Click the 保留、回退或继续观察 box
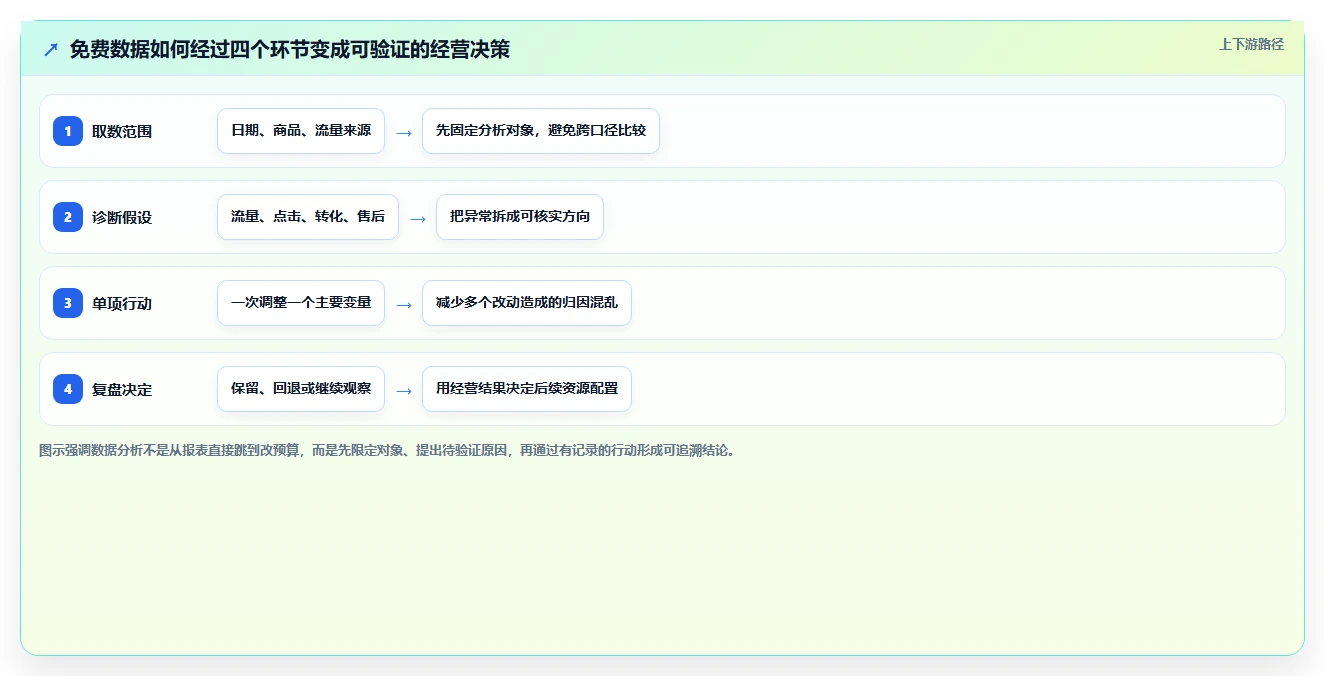The height and width of the screenshot is (676, 1325). 301,389
